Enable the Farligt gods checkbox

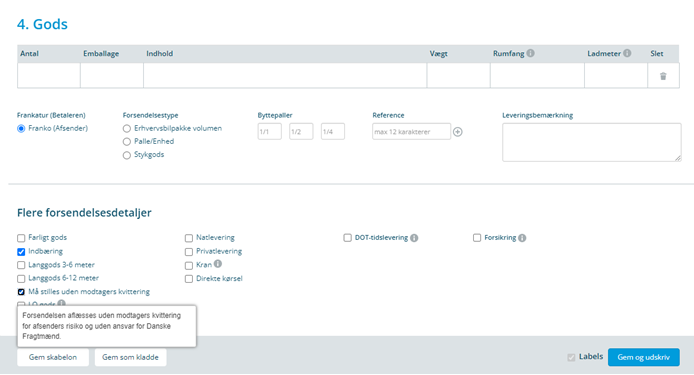coord(21,238)
